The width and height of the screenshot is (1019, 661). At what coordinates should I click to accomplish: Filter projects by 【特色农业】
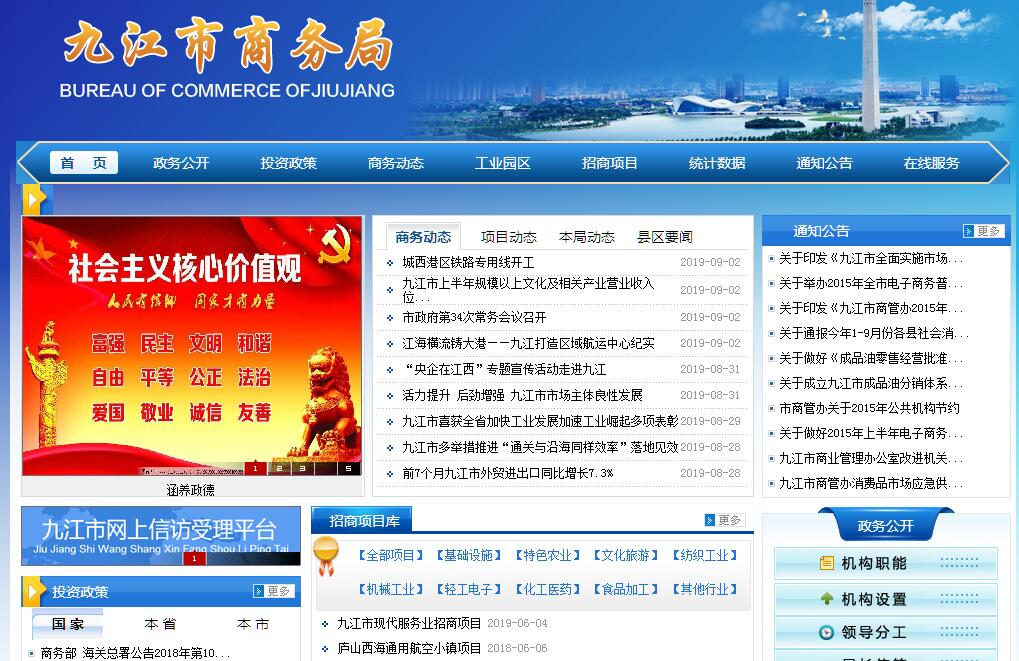[x=548, y=555]
